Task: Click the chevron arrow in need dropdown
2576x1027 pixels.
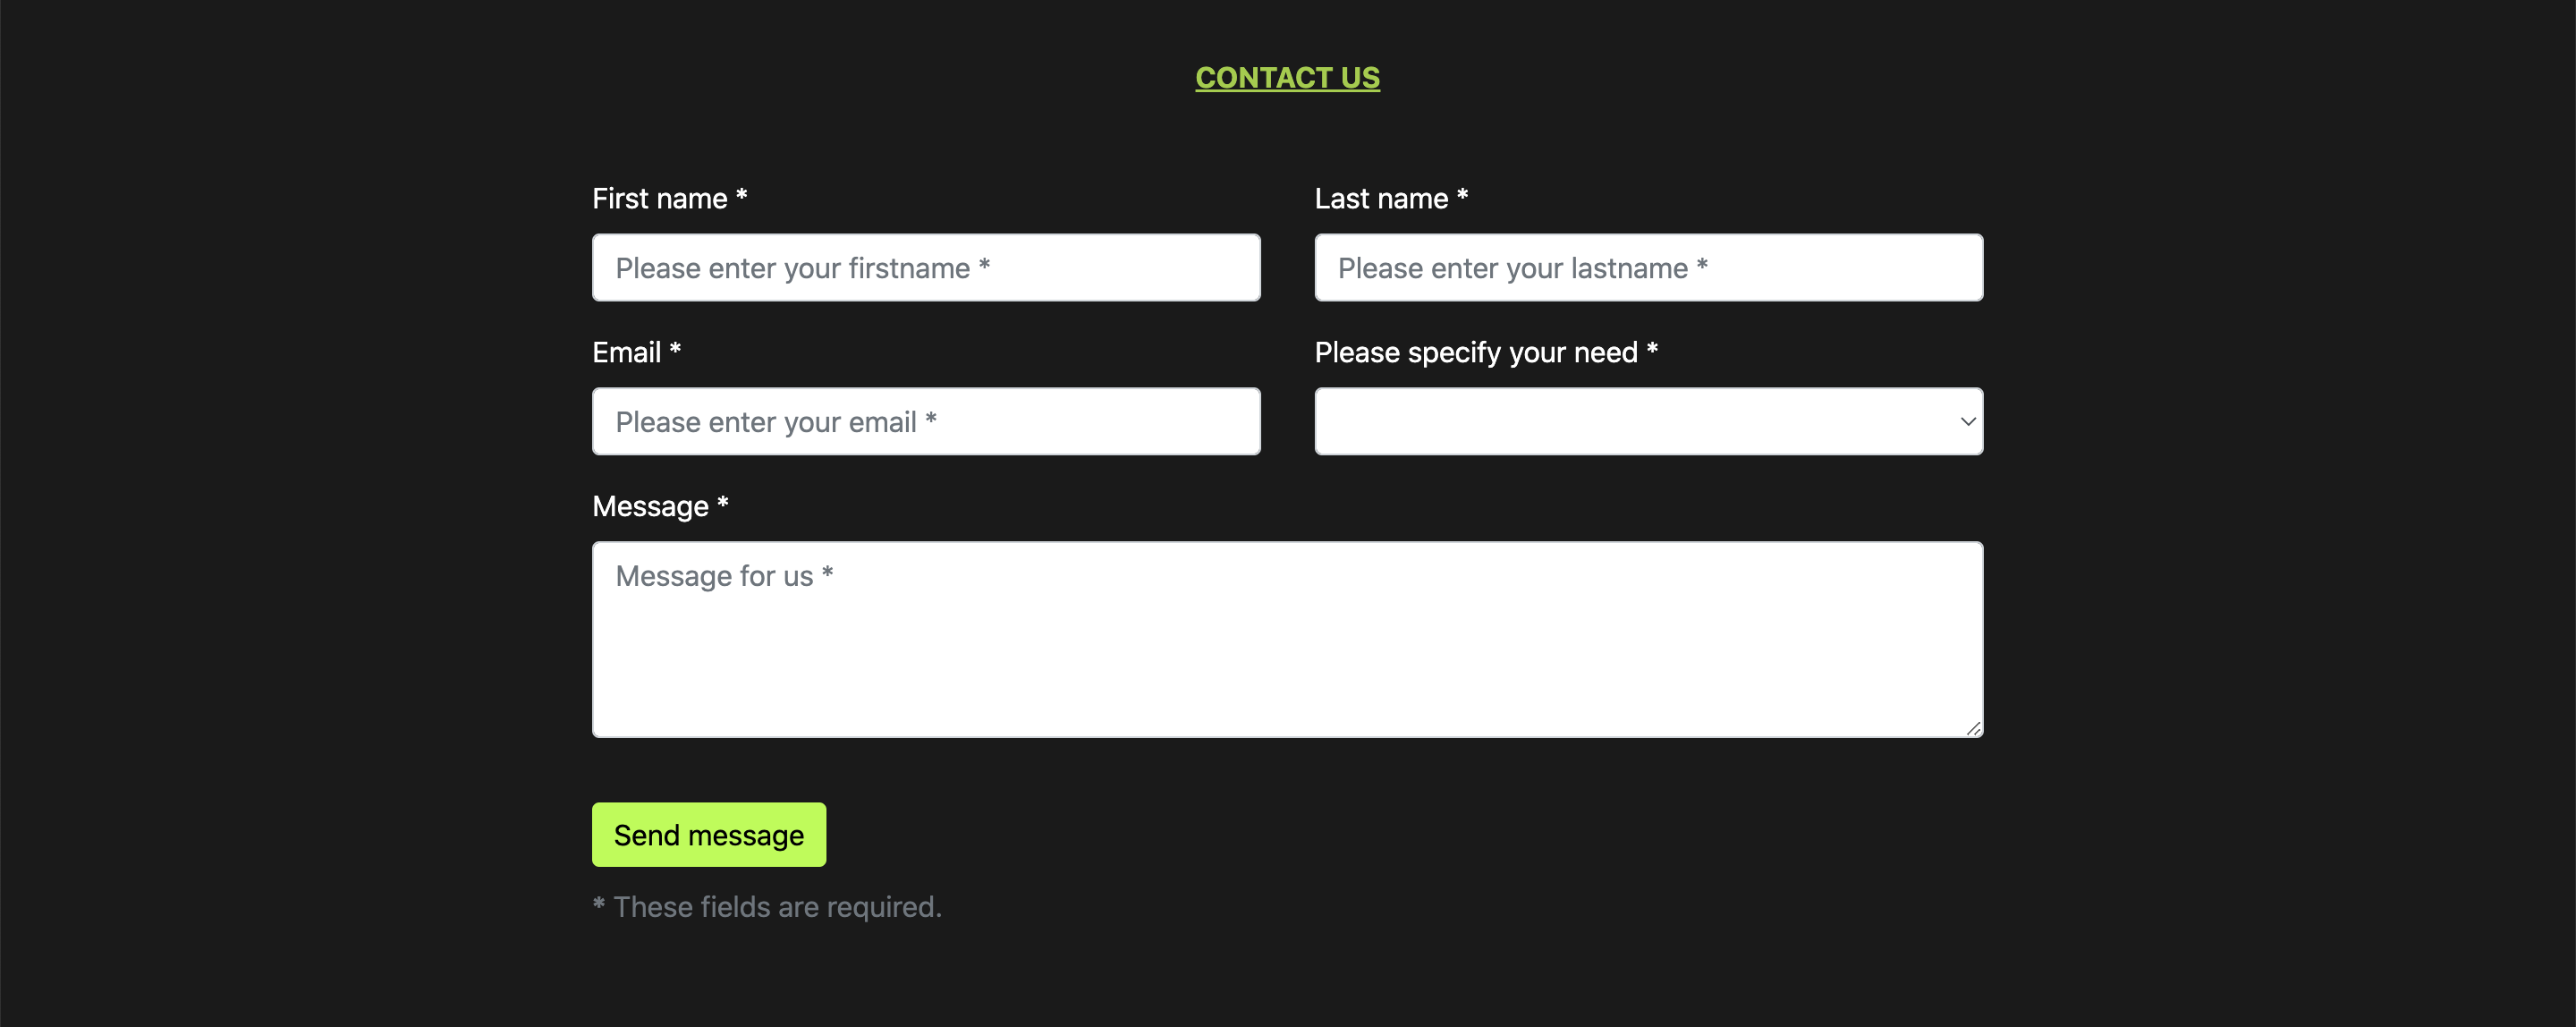Action: 1967,422
